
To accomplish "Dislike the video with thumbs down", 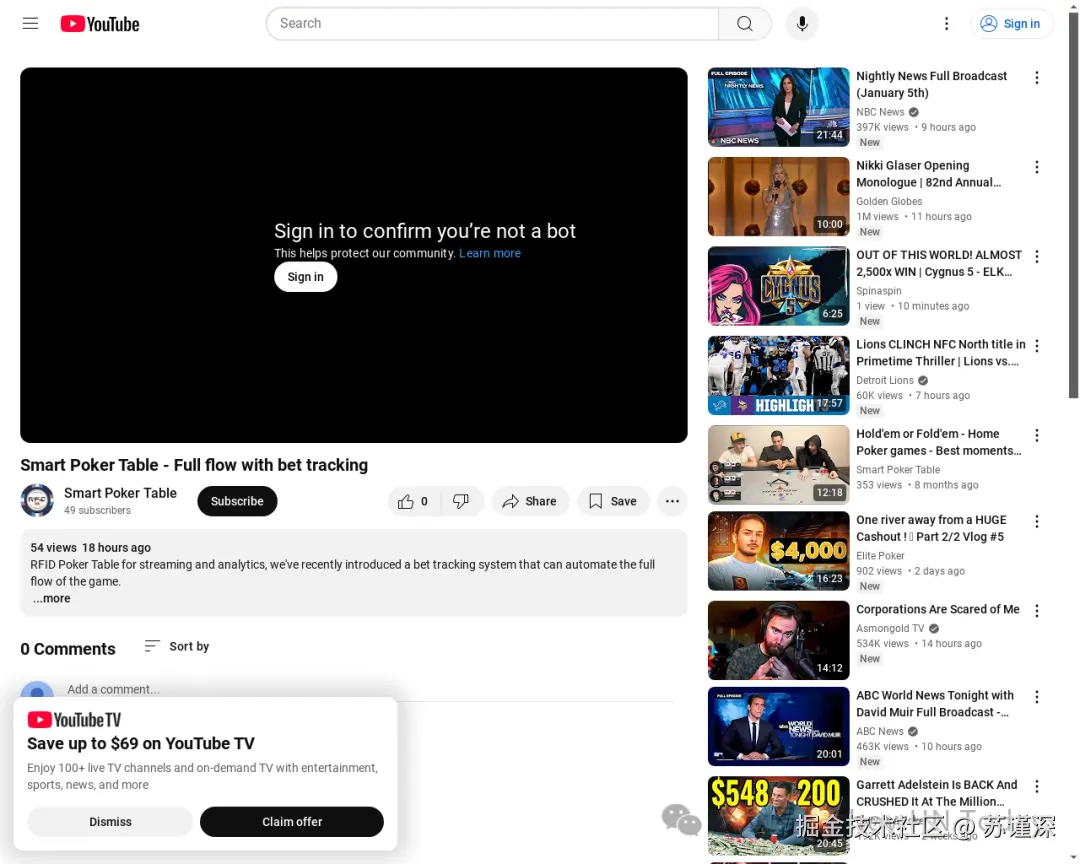I will click(461, 501).
